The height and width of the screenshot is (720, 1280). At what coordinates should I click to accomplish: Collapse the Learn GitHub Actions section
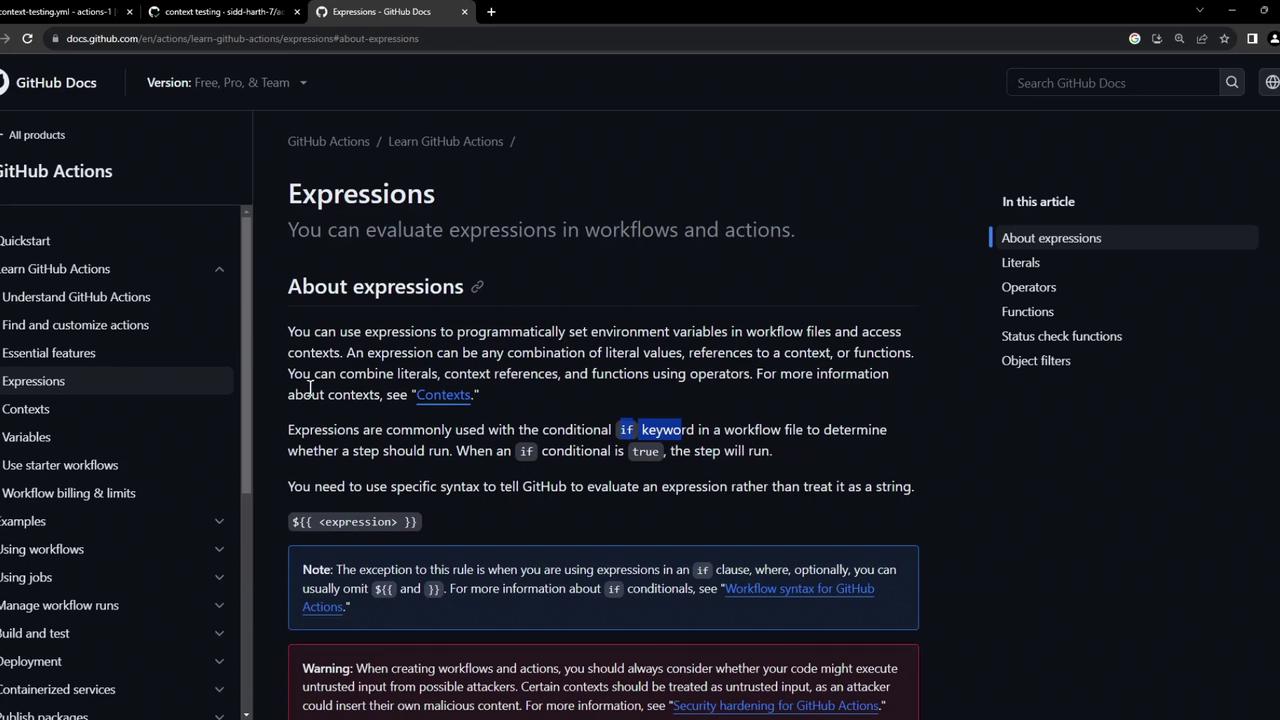pos(219,269)
